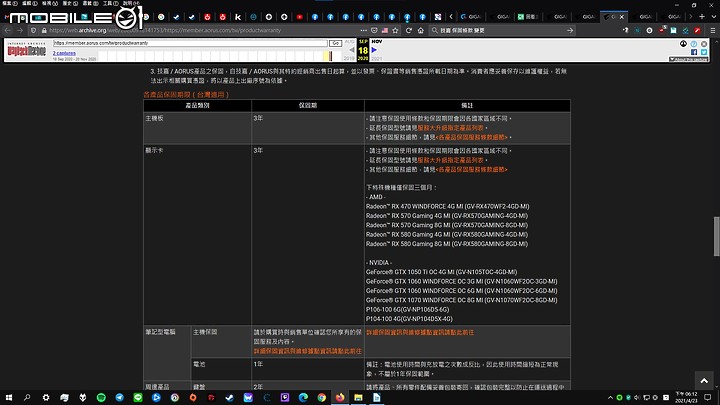Open the 工具 menu

click(110, 3)
